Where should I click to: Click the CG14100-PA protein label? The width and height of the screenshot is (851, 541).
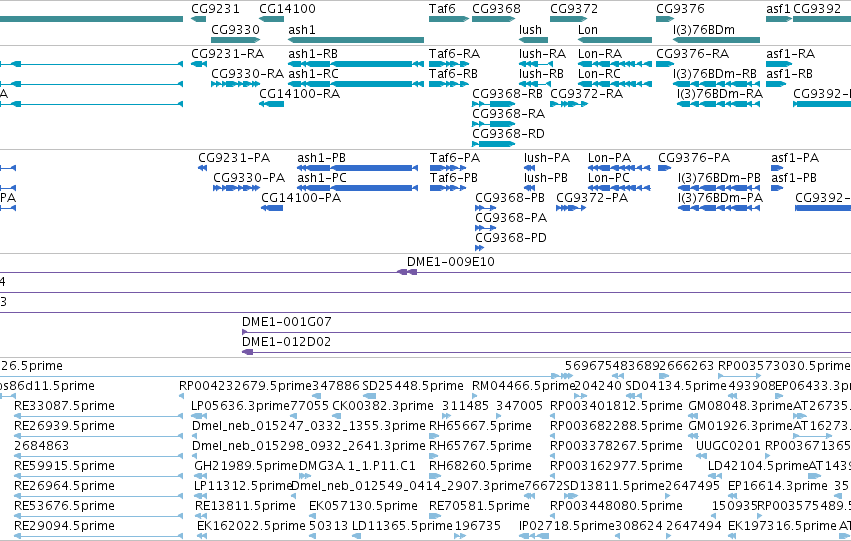[301, 198]
